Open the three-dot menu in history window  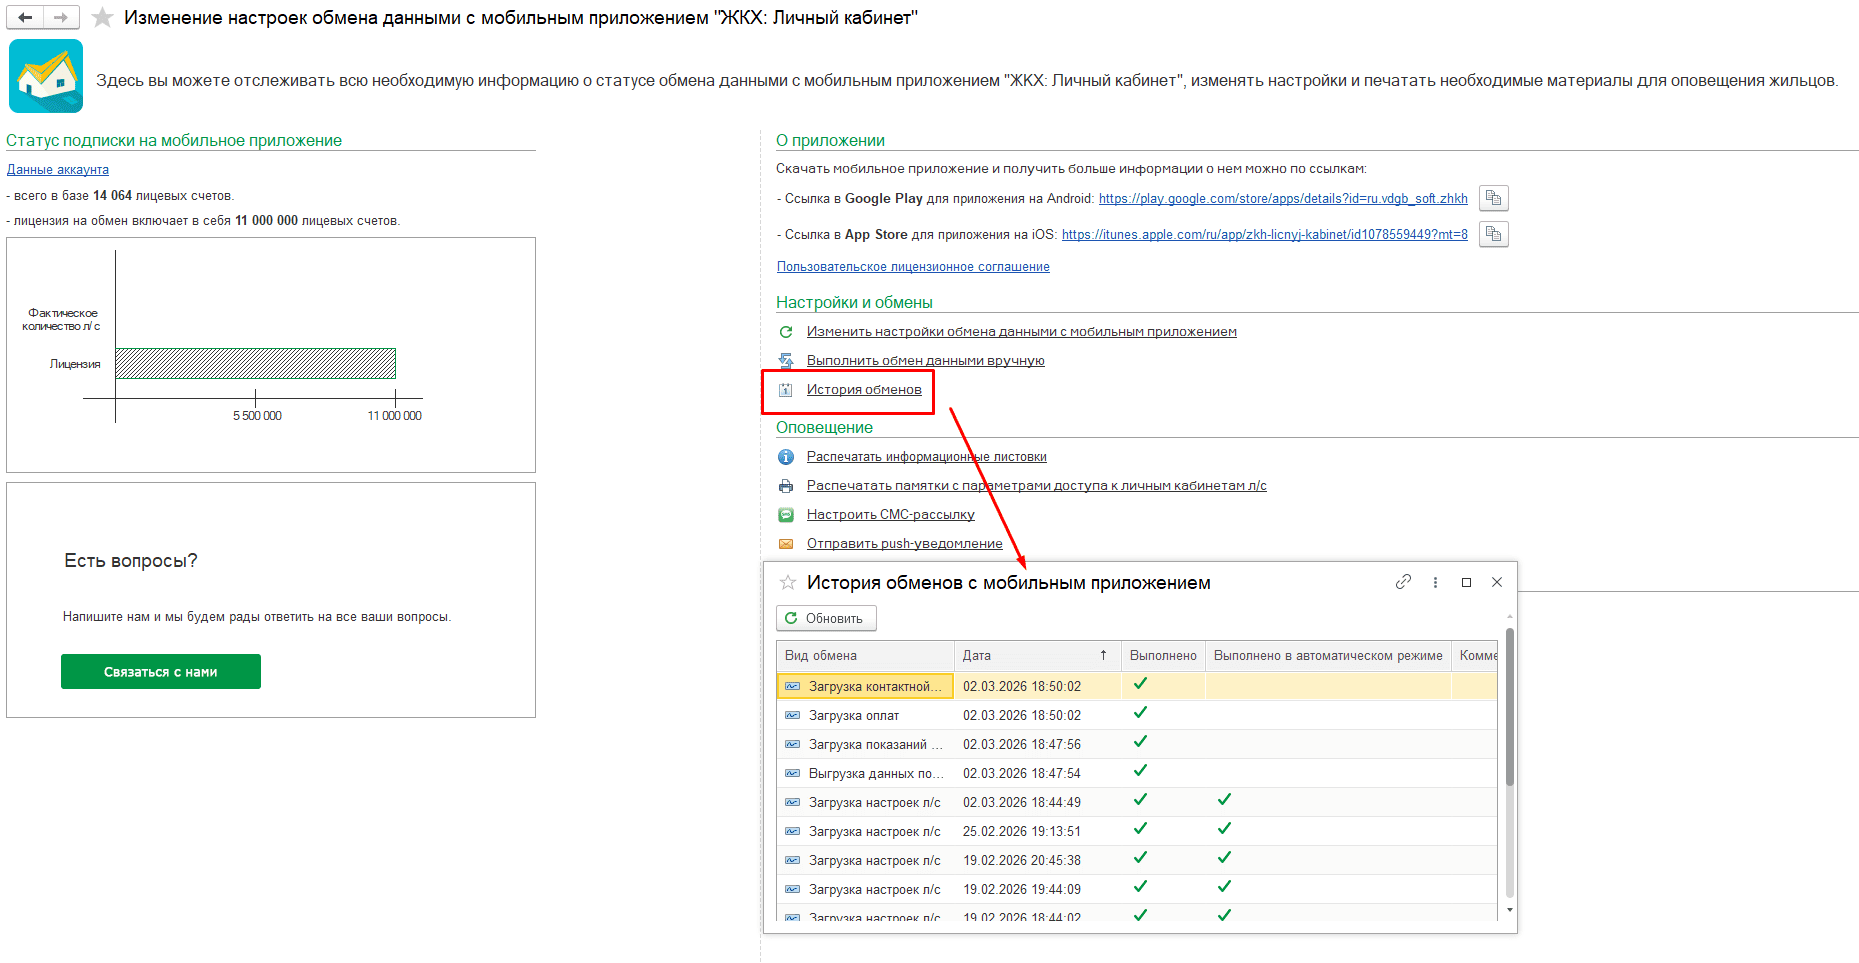(1435, 582)
